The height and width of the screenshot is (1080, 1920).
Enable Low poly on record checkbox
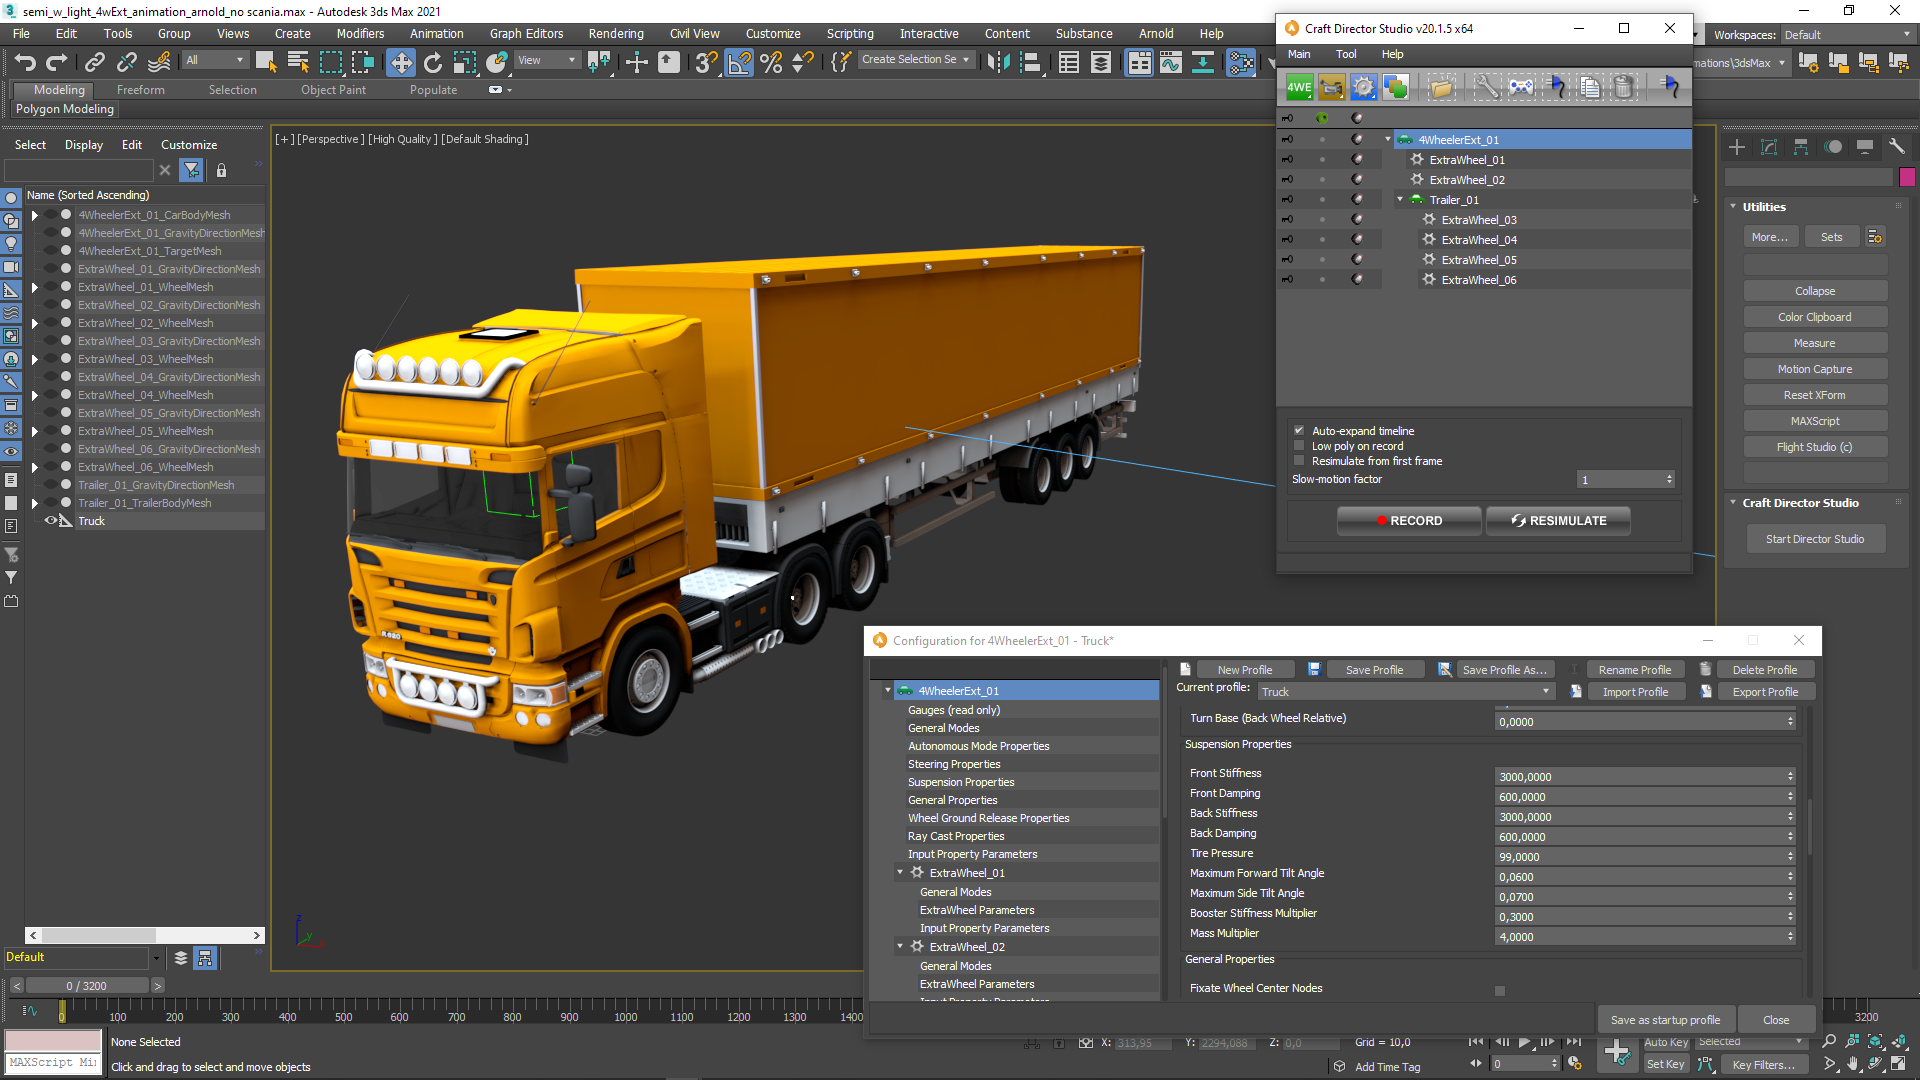coord(1299,446)
